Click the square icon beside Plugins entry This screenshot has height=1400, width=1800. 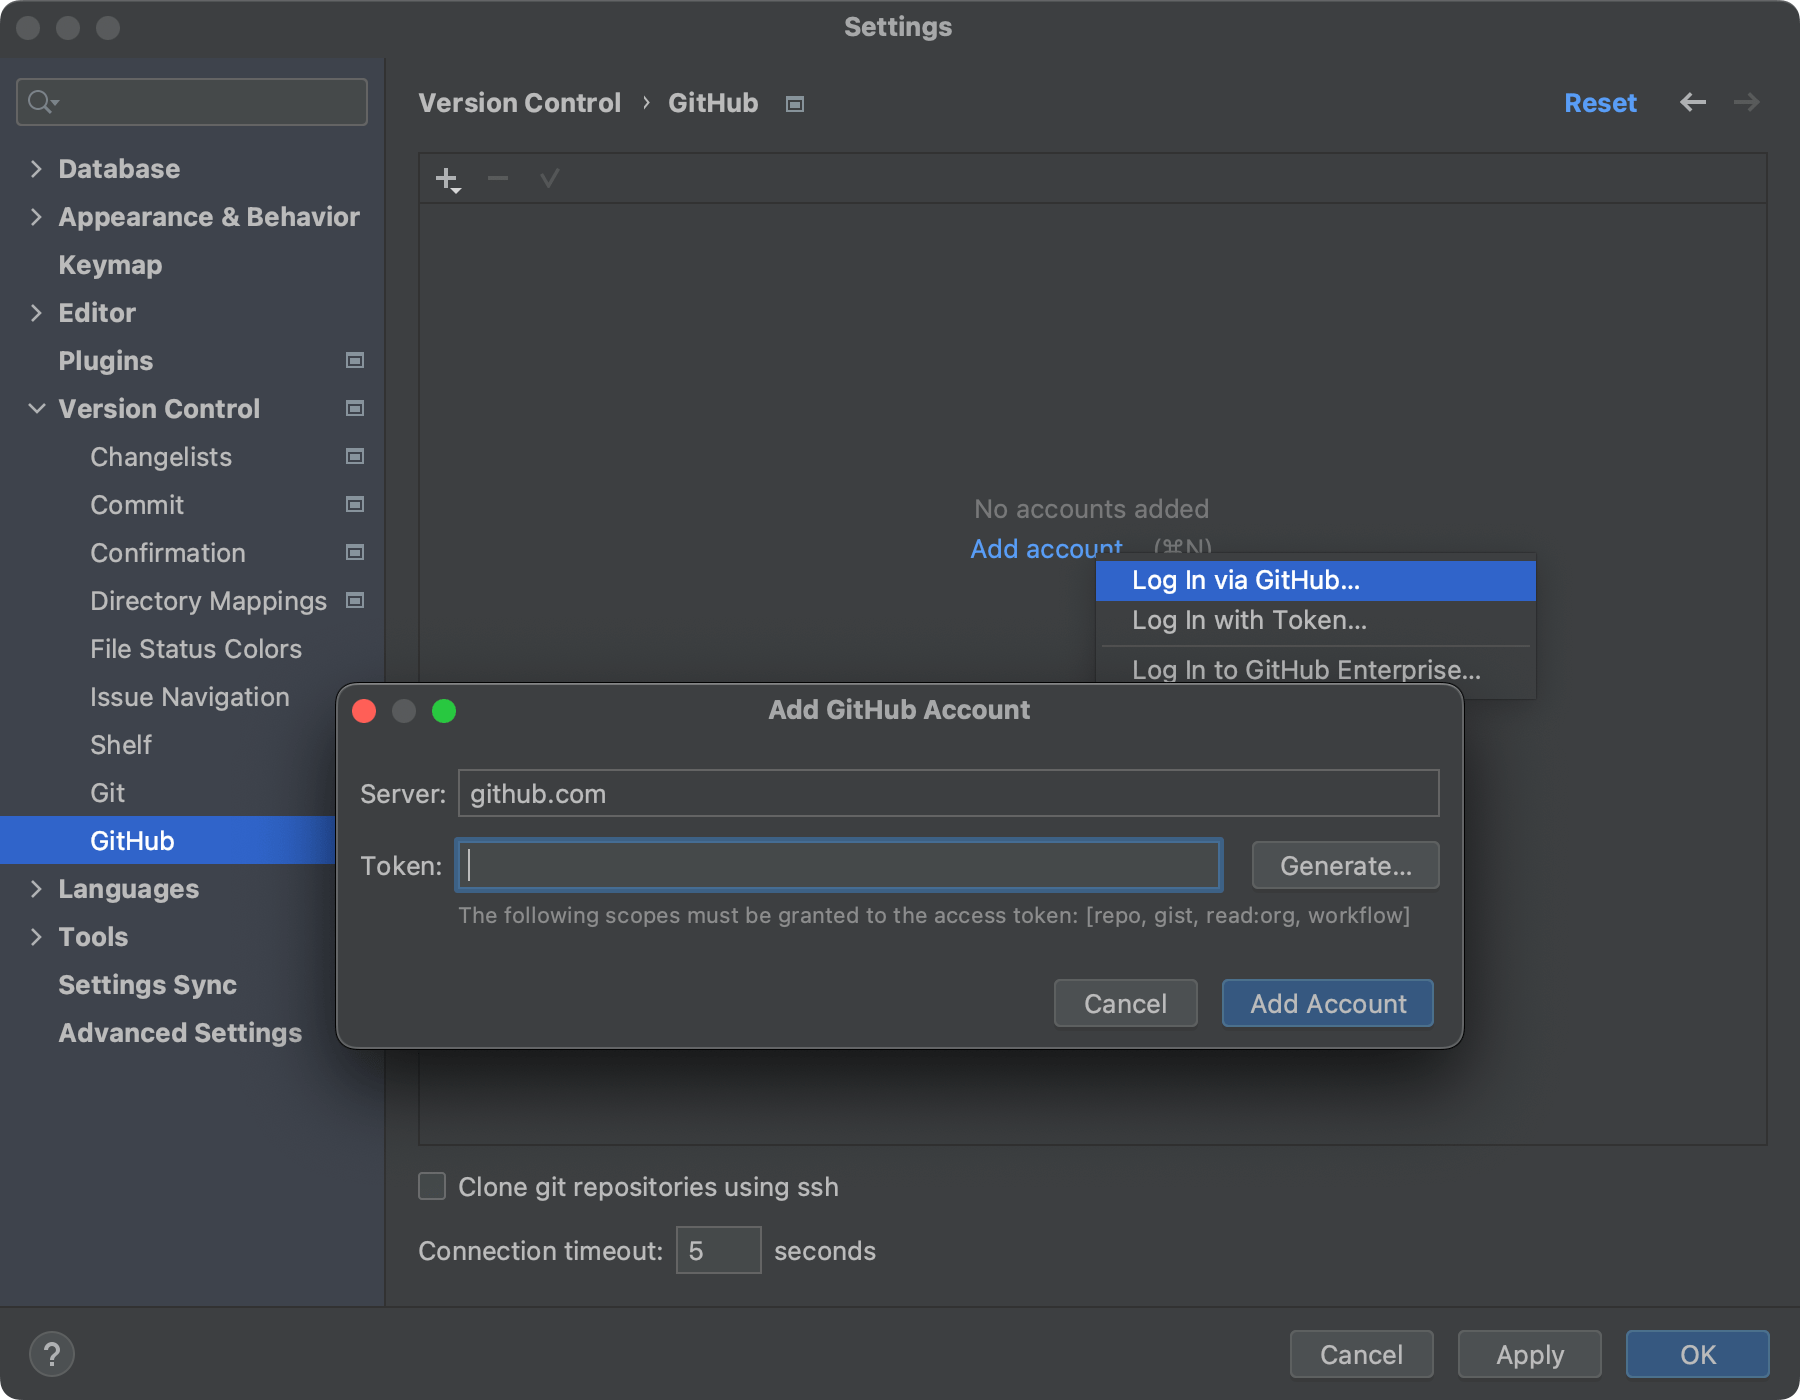click(354, 360)
